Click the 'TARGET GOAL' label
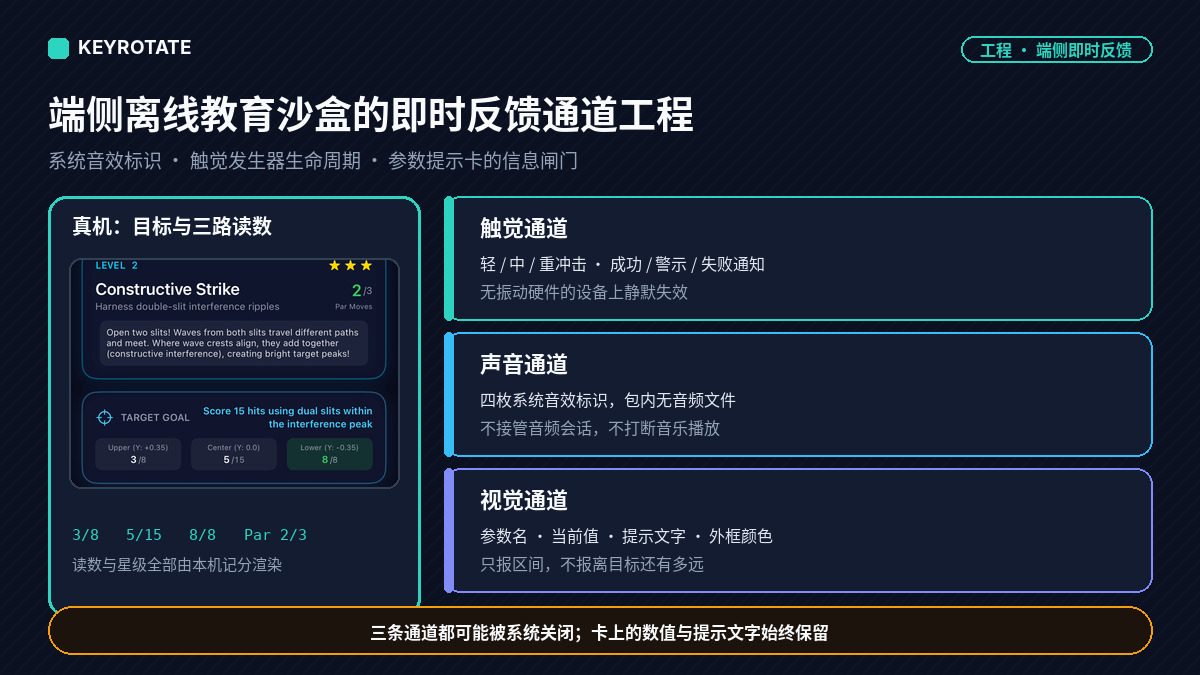Image resolution: width=1200 pixels, height=675 pixels. point(155,418)
